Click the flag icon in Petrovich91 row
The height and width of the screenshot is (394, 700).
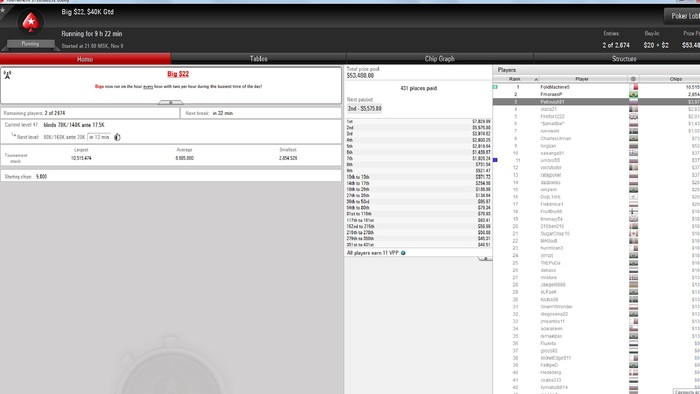[x=633, y=102]
